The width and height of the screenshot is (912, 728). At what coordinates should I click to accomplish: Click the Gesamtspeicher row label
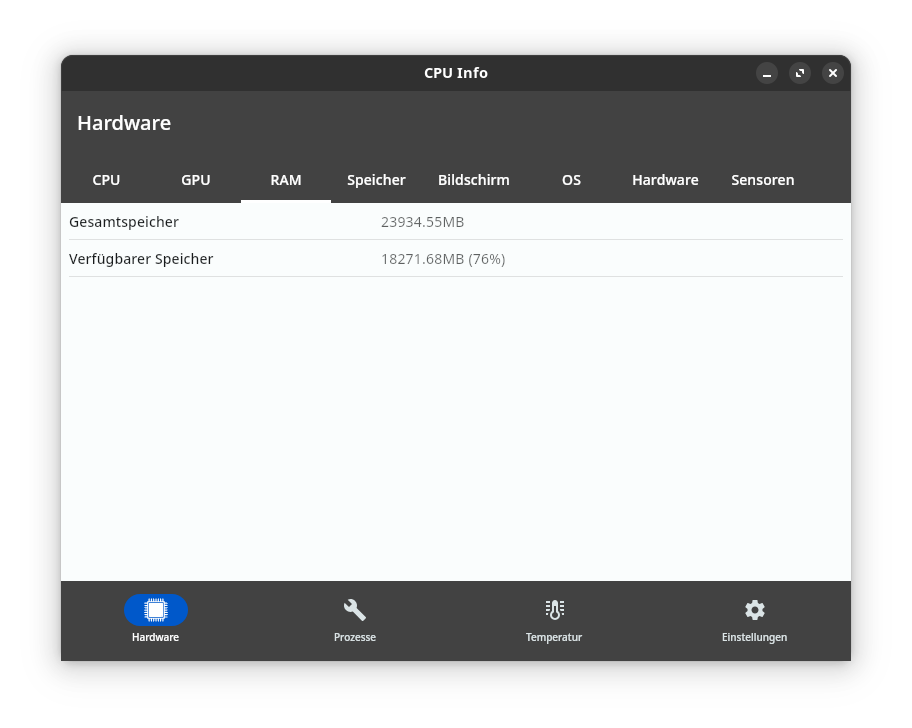[x=124, y=222]
